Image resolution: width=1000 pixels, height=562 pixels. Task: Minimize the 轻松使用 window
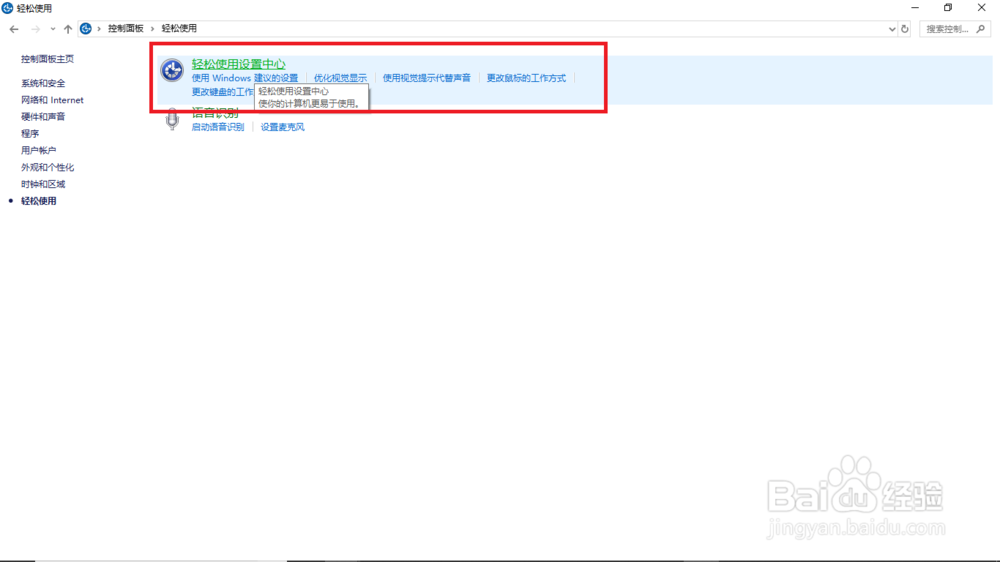915,8
